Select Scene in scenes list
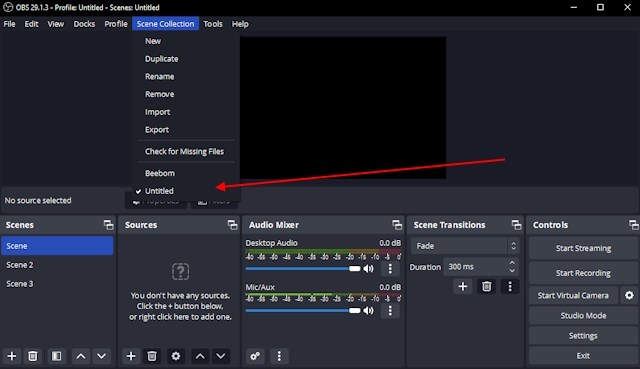Screen dimensions: 640x369 pyautogui.click(x=57, y=246)
